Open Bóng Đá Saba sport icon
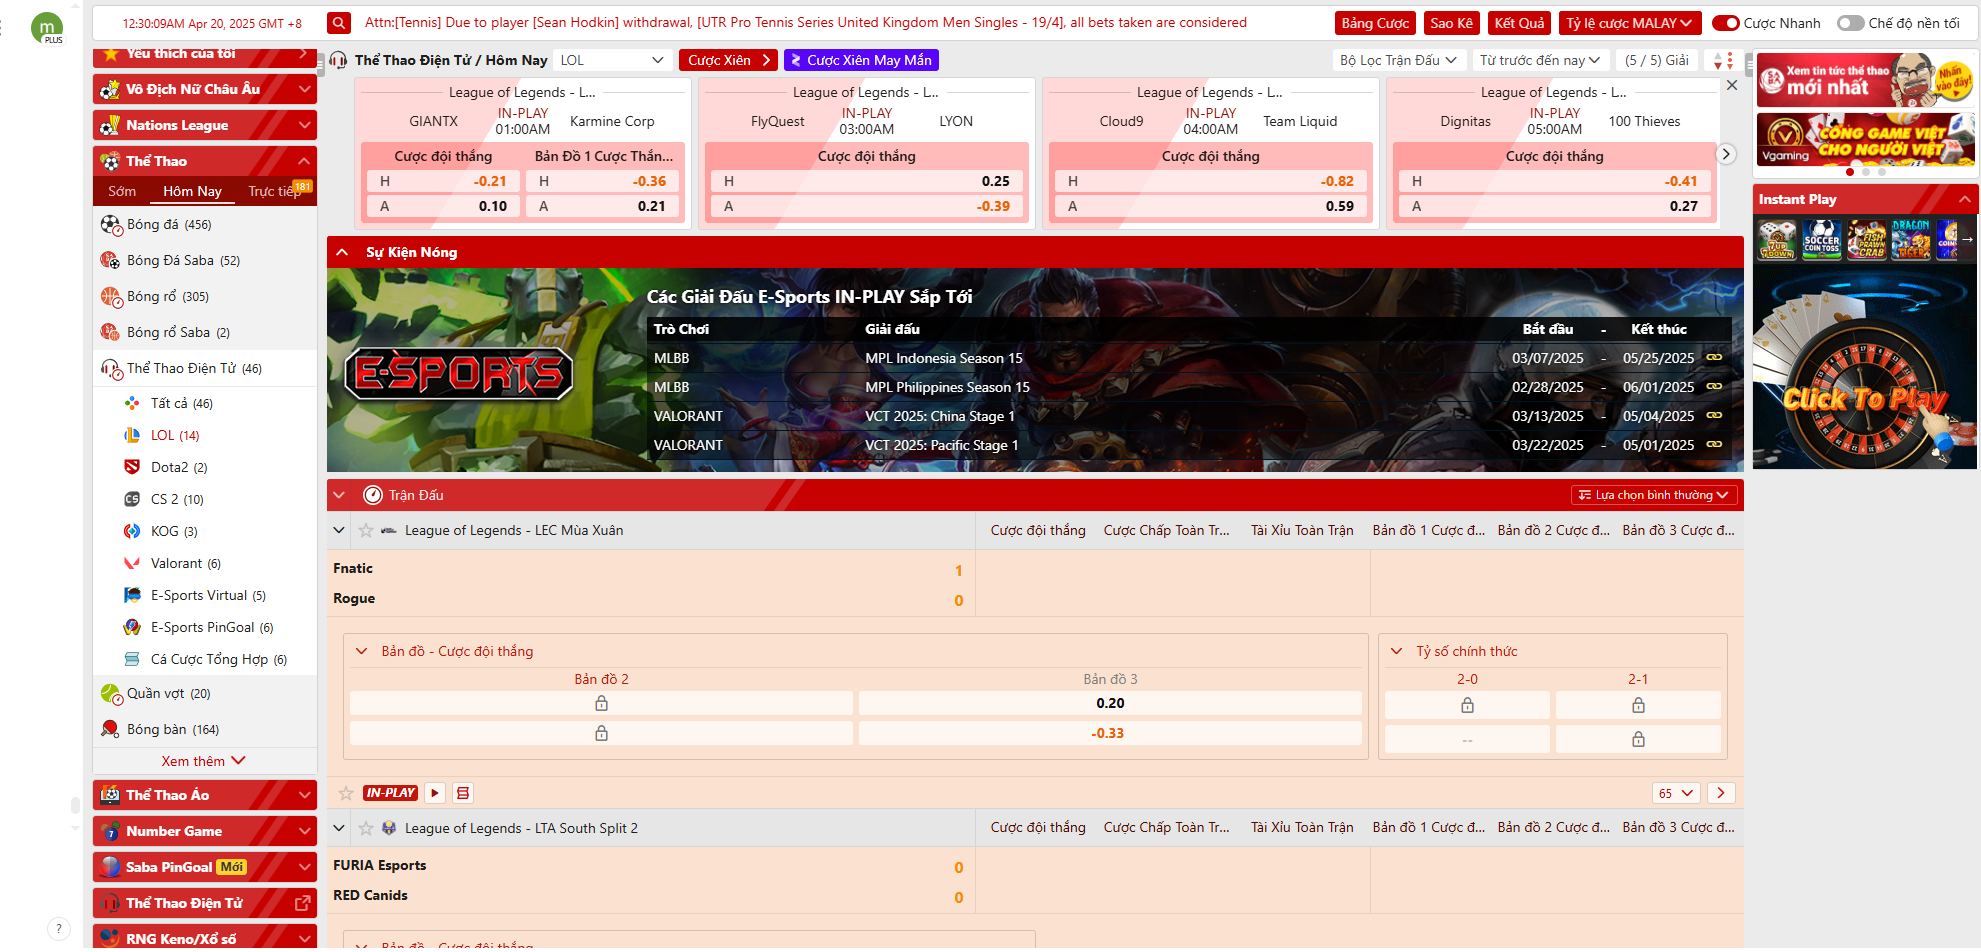This screenshot has width=1981, height=952. coord(110,260)
